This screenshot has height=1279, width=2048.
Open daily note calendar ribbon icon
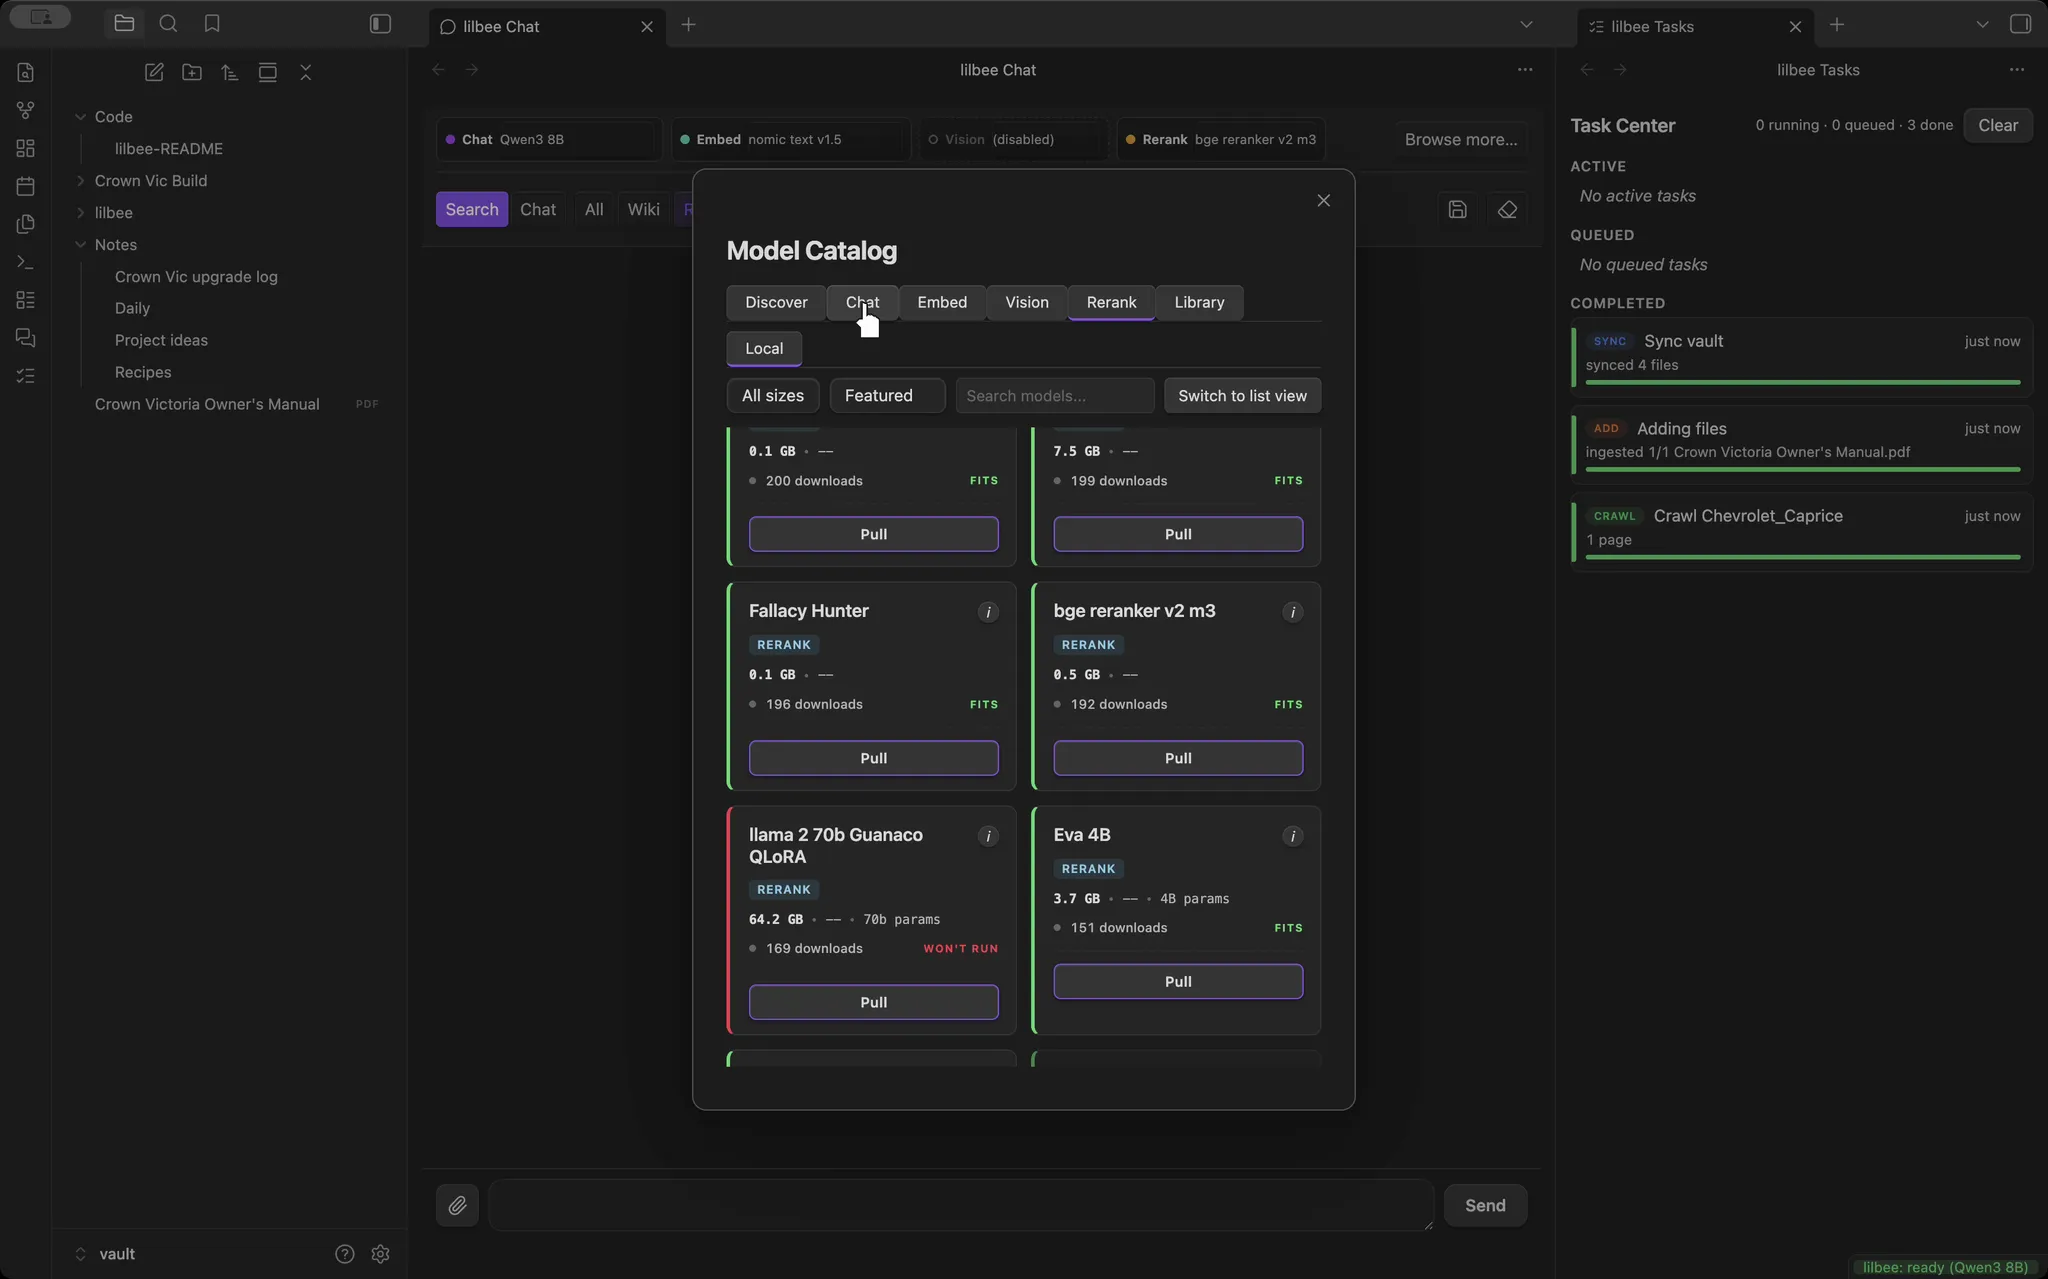click(26, 186)
